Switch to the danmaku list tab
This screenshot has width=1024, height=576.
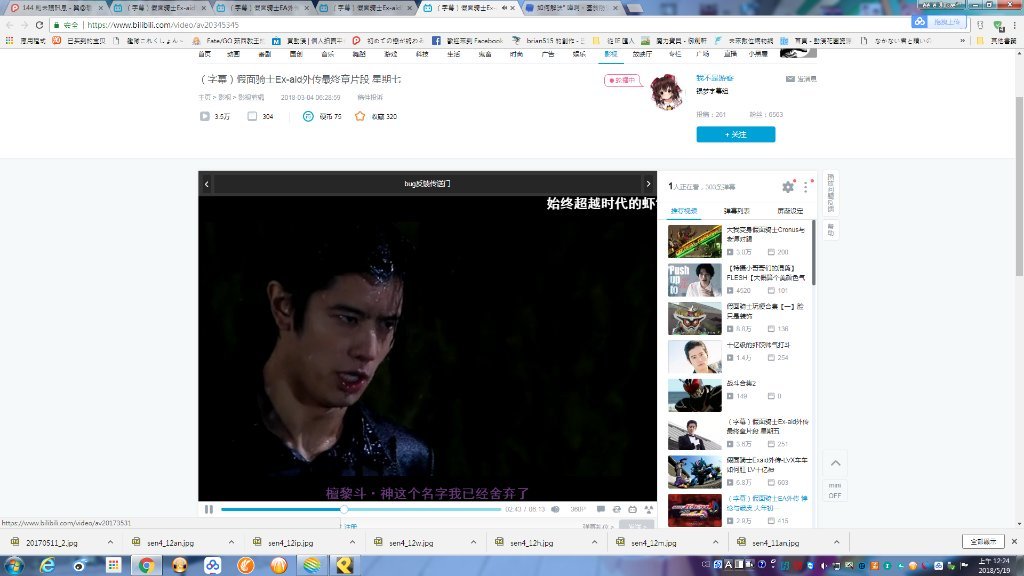point(737,211)
